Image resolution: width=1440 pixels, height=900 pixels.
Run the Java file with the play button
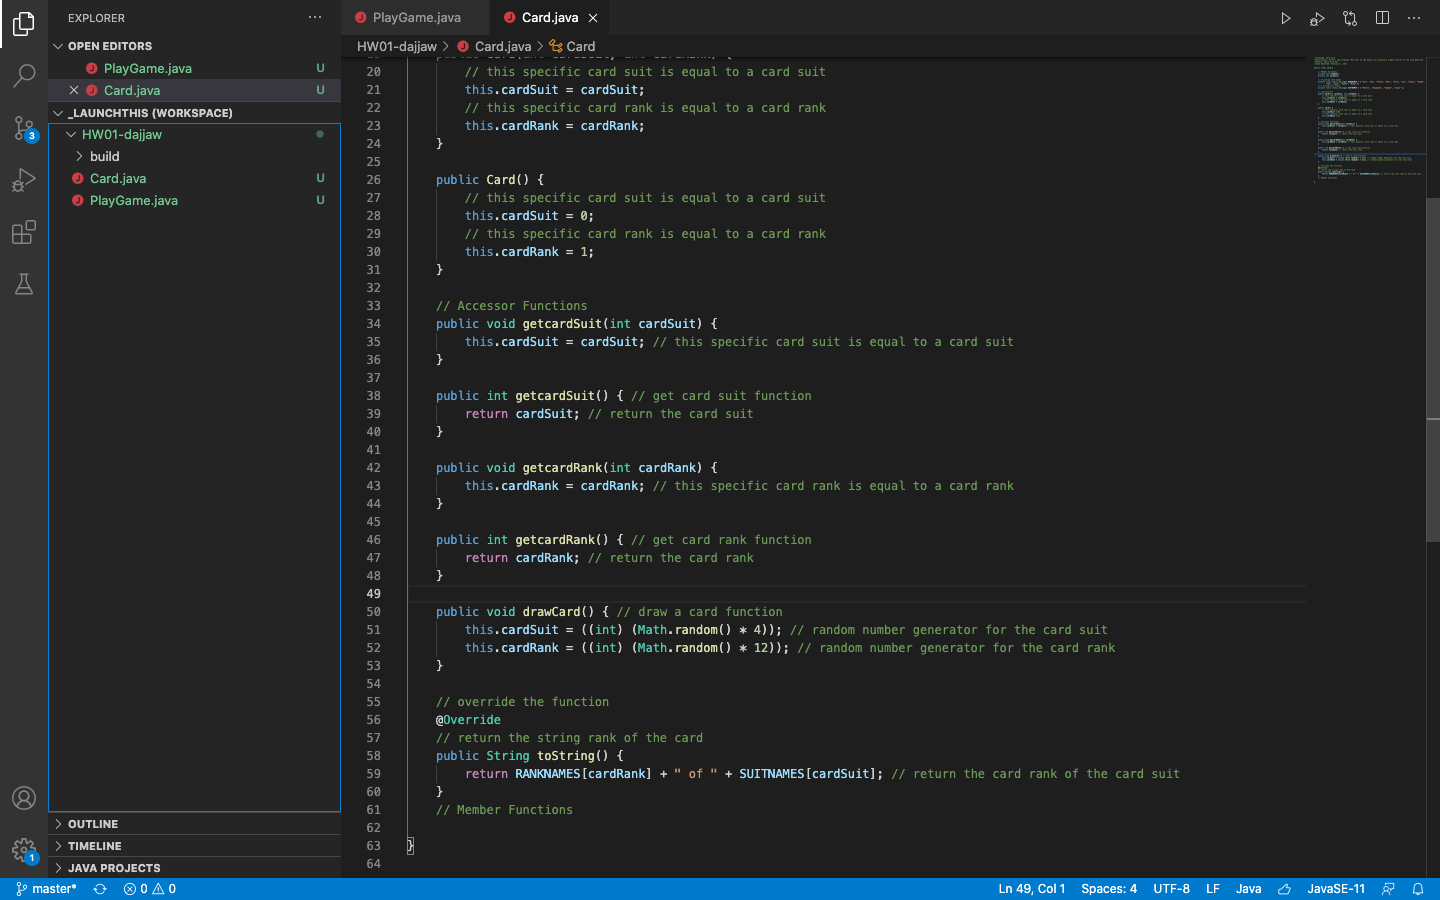pos(1285,17)
